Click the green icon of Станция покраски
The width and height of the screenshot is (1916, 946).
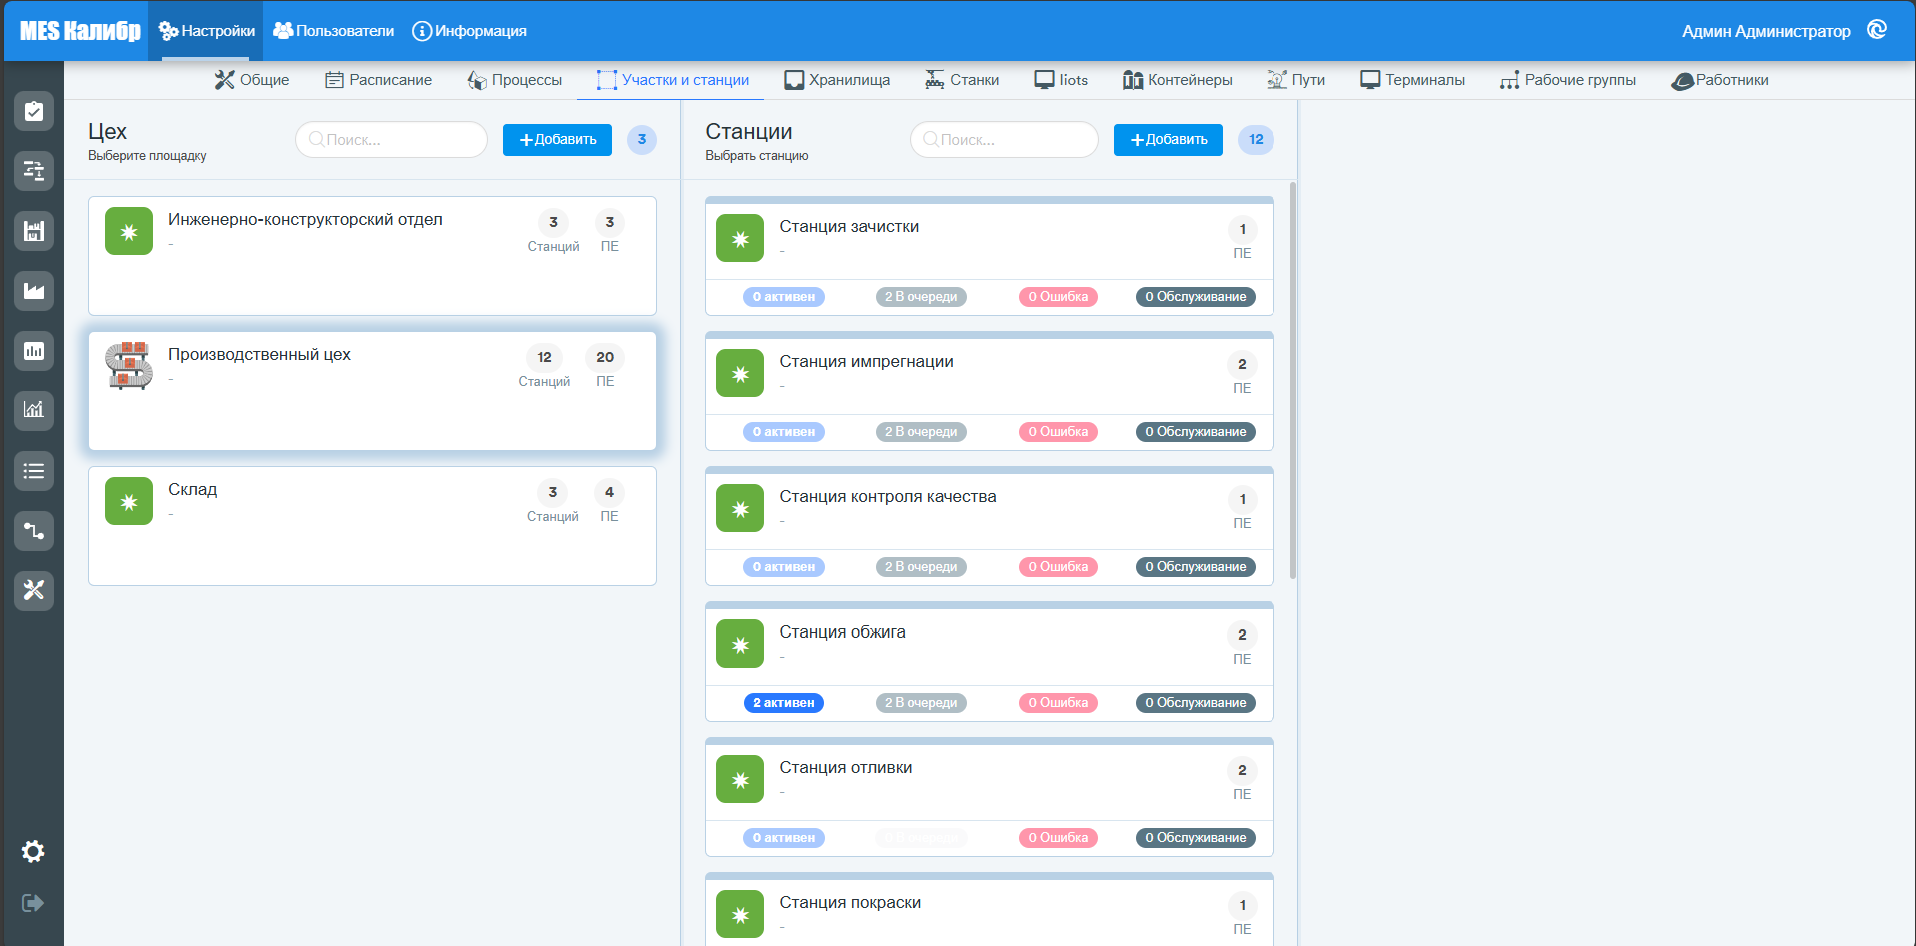pyautogui.click(x=740, y=915)
